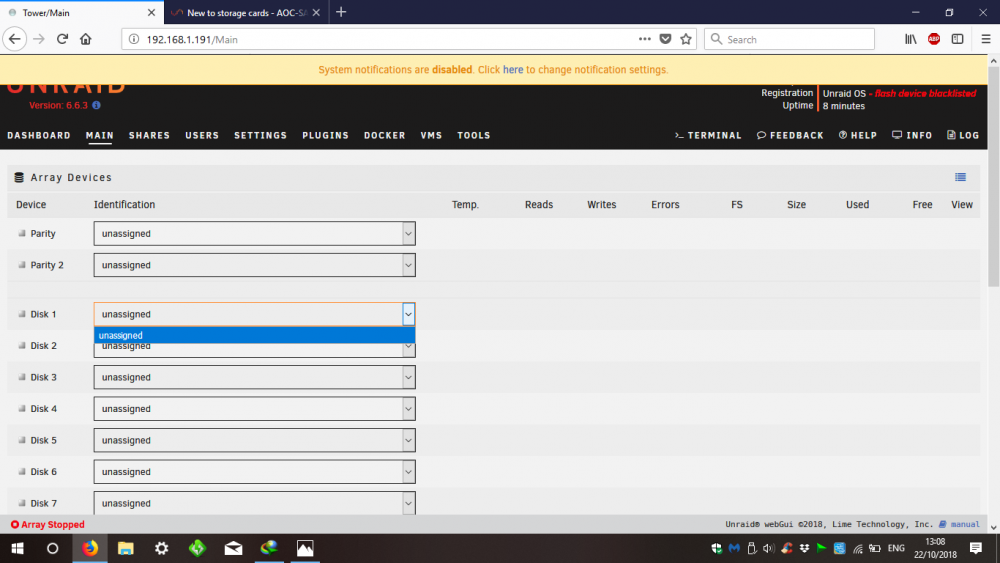Viewport: 1000px width, 563px height.
Task: Open Cortana search circle on taskbar
Action: point(53,548)
